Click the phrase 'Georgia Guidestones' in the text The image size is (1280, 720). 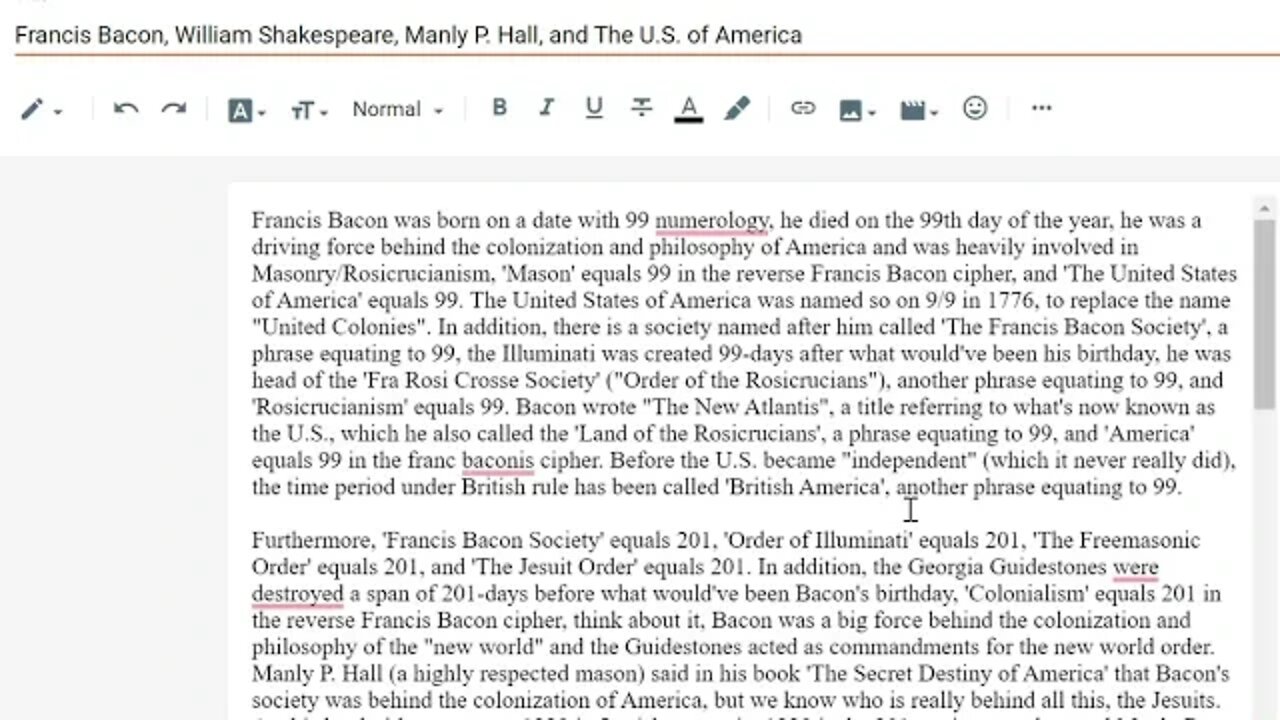tap(1008, 567)
